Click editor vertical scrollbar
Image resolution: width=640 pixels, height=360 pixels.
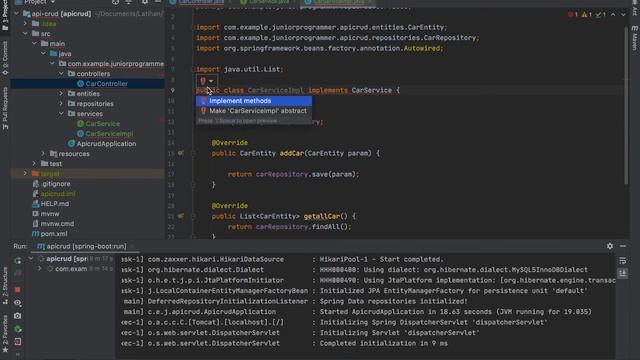pyautogui.click(x=626, y=106)
